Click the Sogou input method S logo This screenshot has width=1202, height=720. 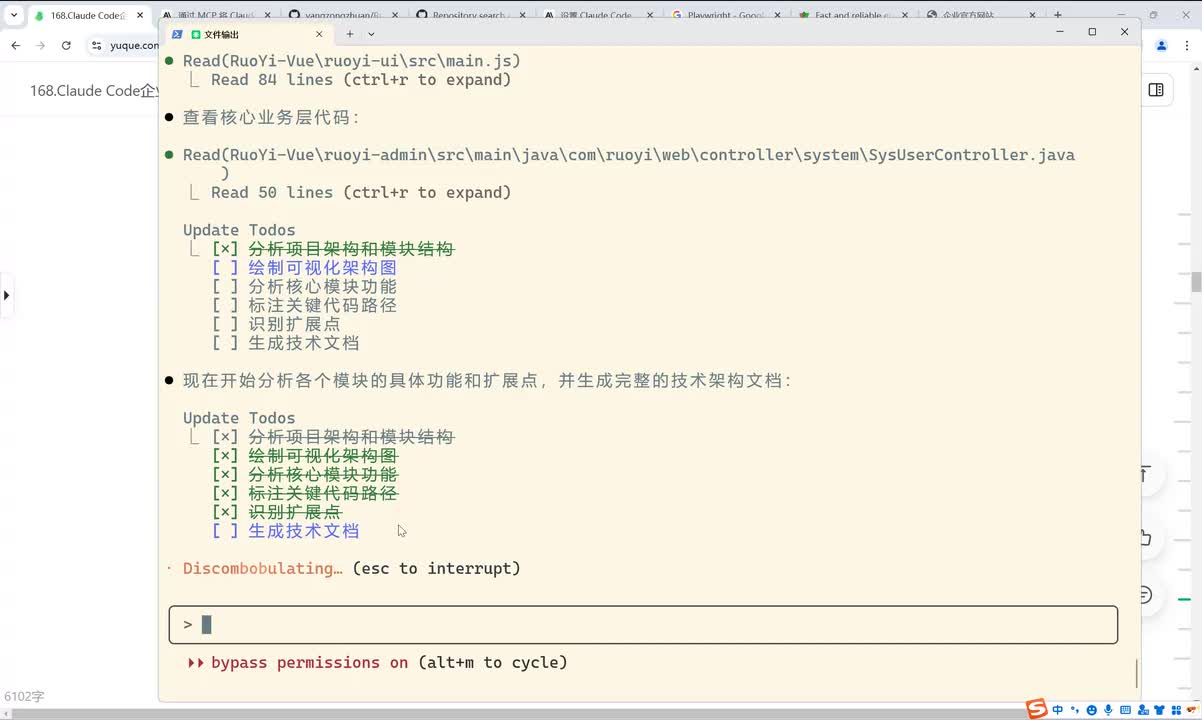[x=1037, y=709]
